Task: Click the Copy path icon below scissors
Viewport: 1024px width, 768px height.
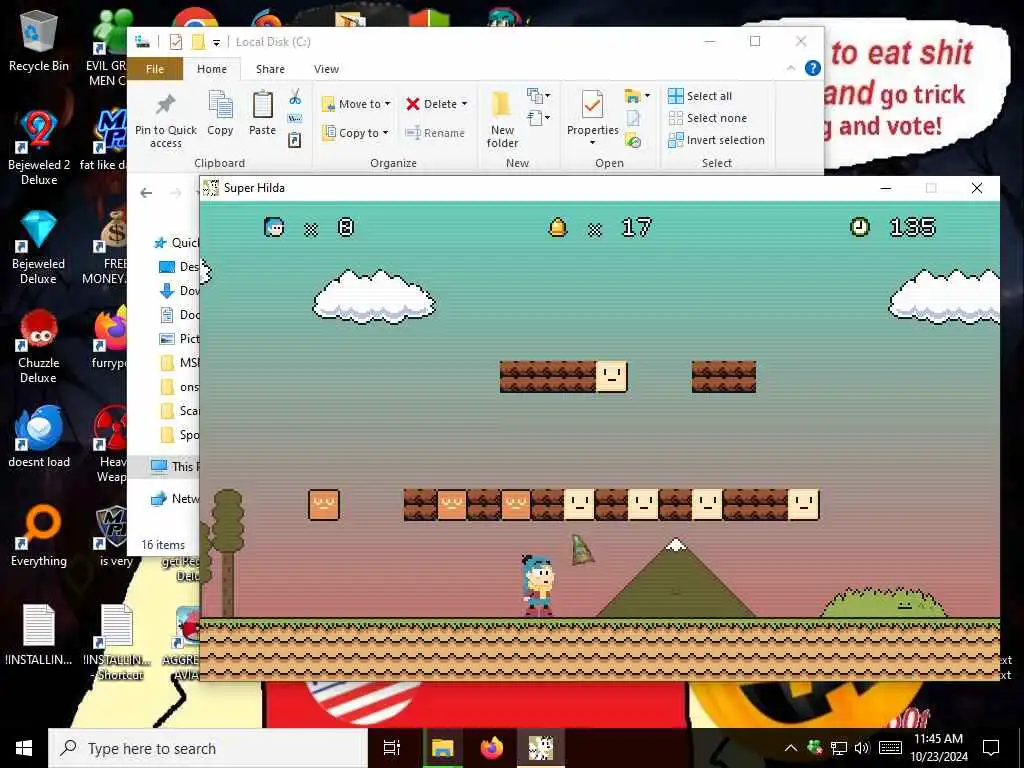Action: 295,118
